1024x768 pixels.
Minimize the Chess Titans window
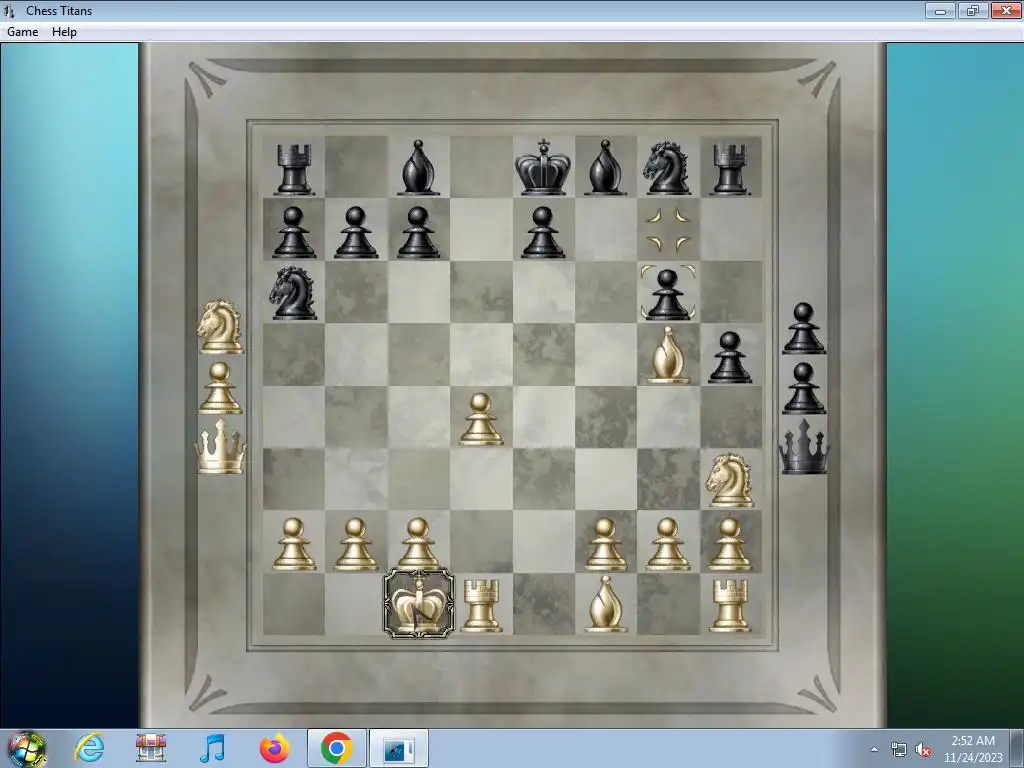coord(940,10)
